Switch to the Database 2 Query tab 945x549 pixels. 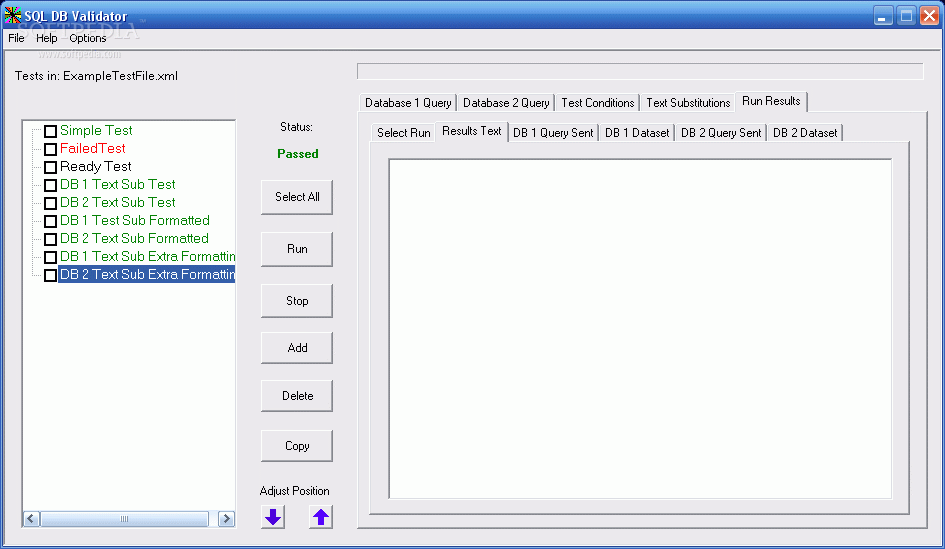pyautogui.click(x=506, y=102)
